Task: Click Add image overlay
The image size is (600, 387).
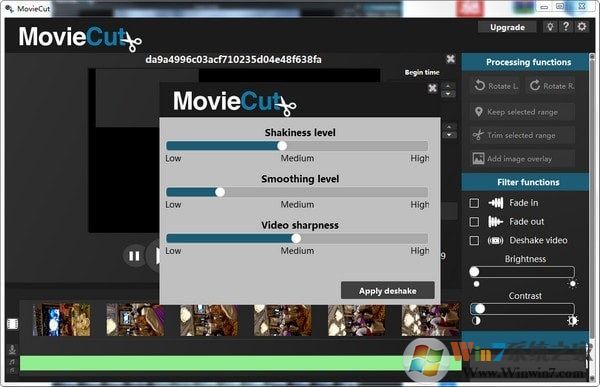Action: [522, 158]
